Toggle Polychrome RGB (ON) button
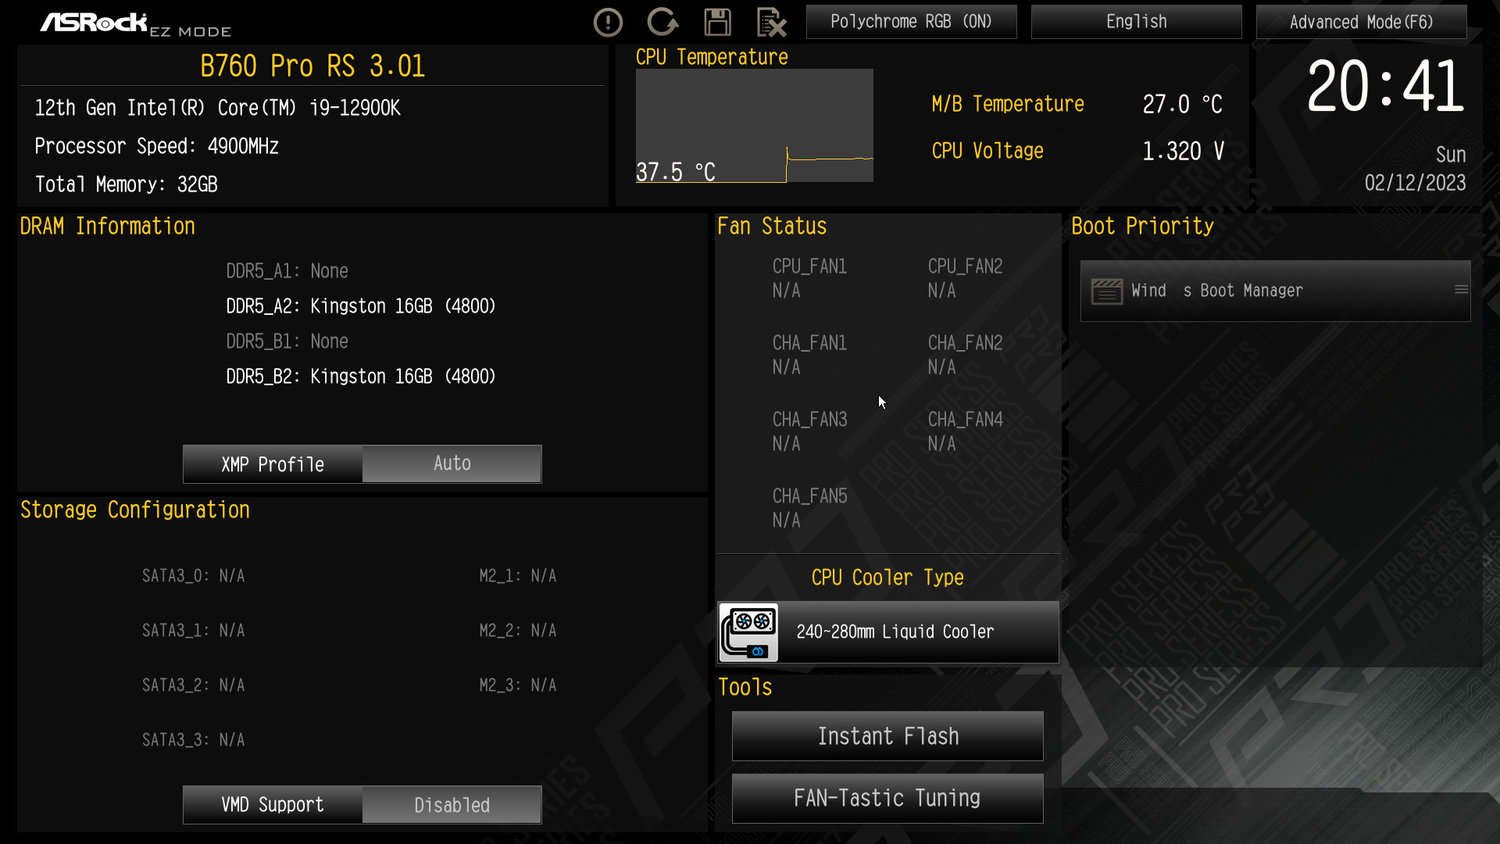Screen dimensions: 1500x844 [911, 22]
